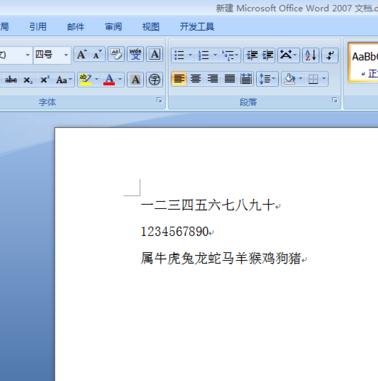The height and width of the screenshot is (381, 378).
Task: Open the Phonetic Guide (wén) tool
Action: (x=135, y=54)
